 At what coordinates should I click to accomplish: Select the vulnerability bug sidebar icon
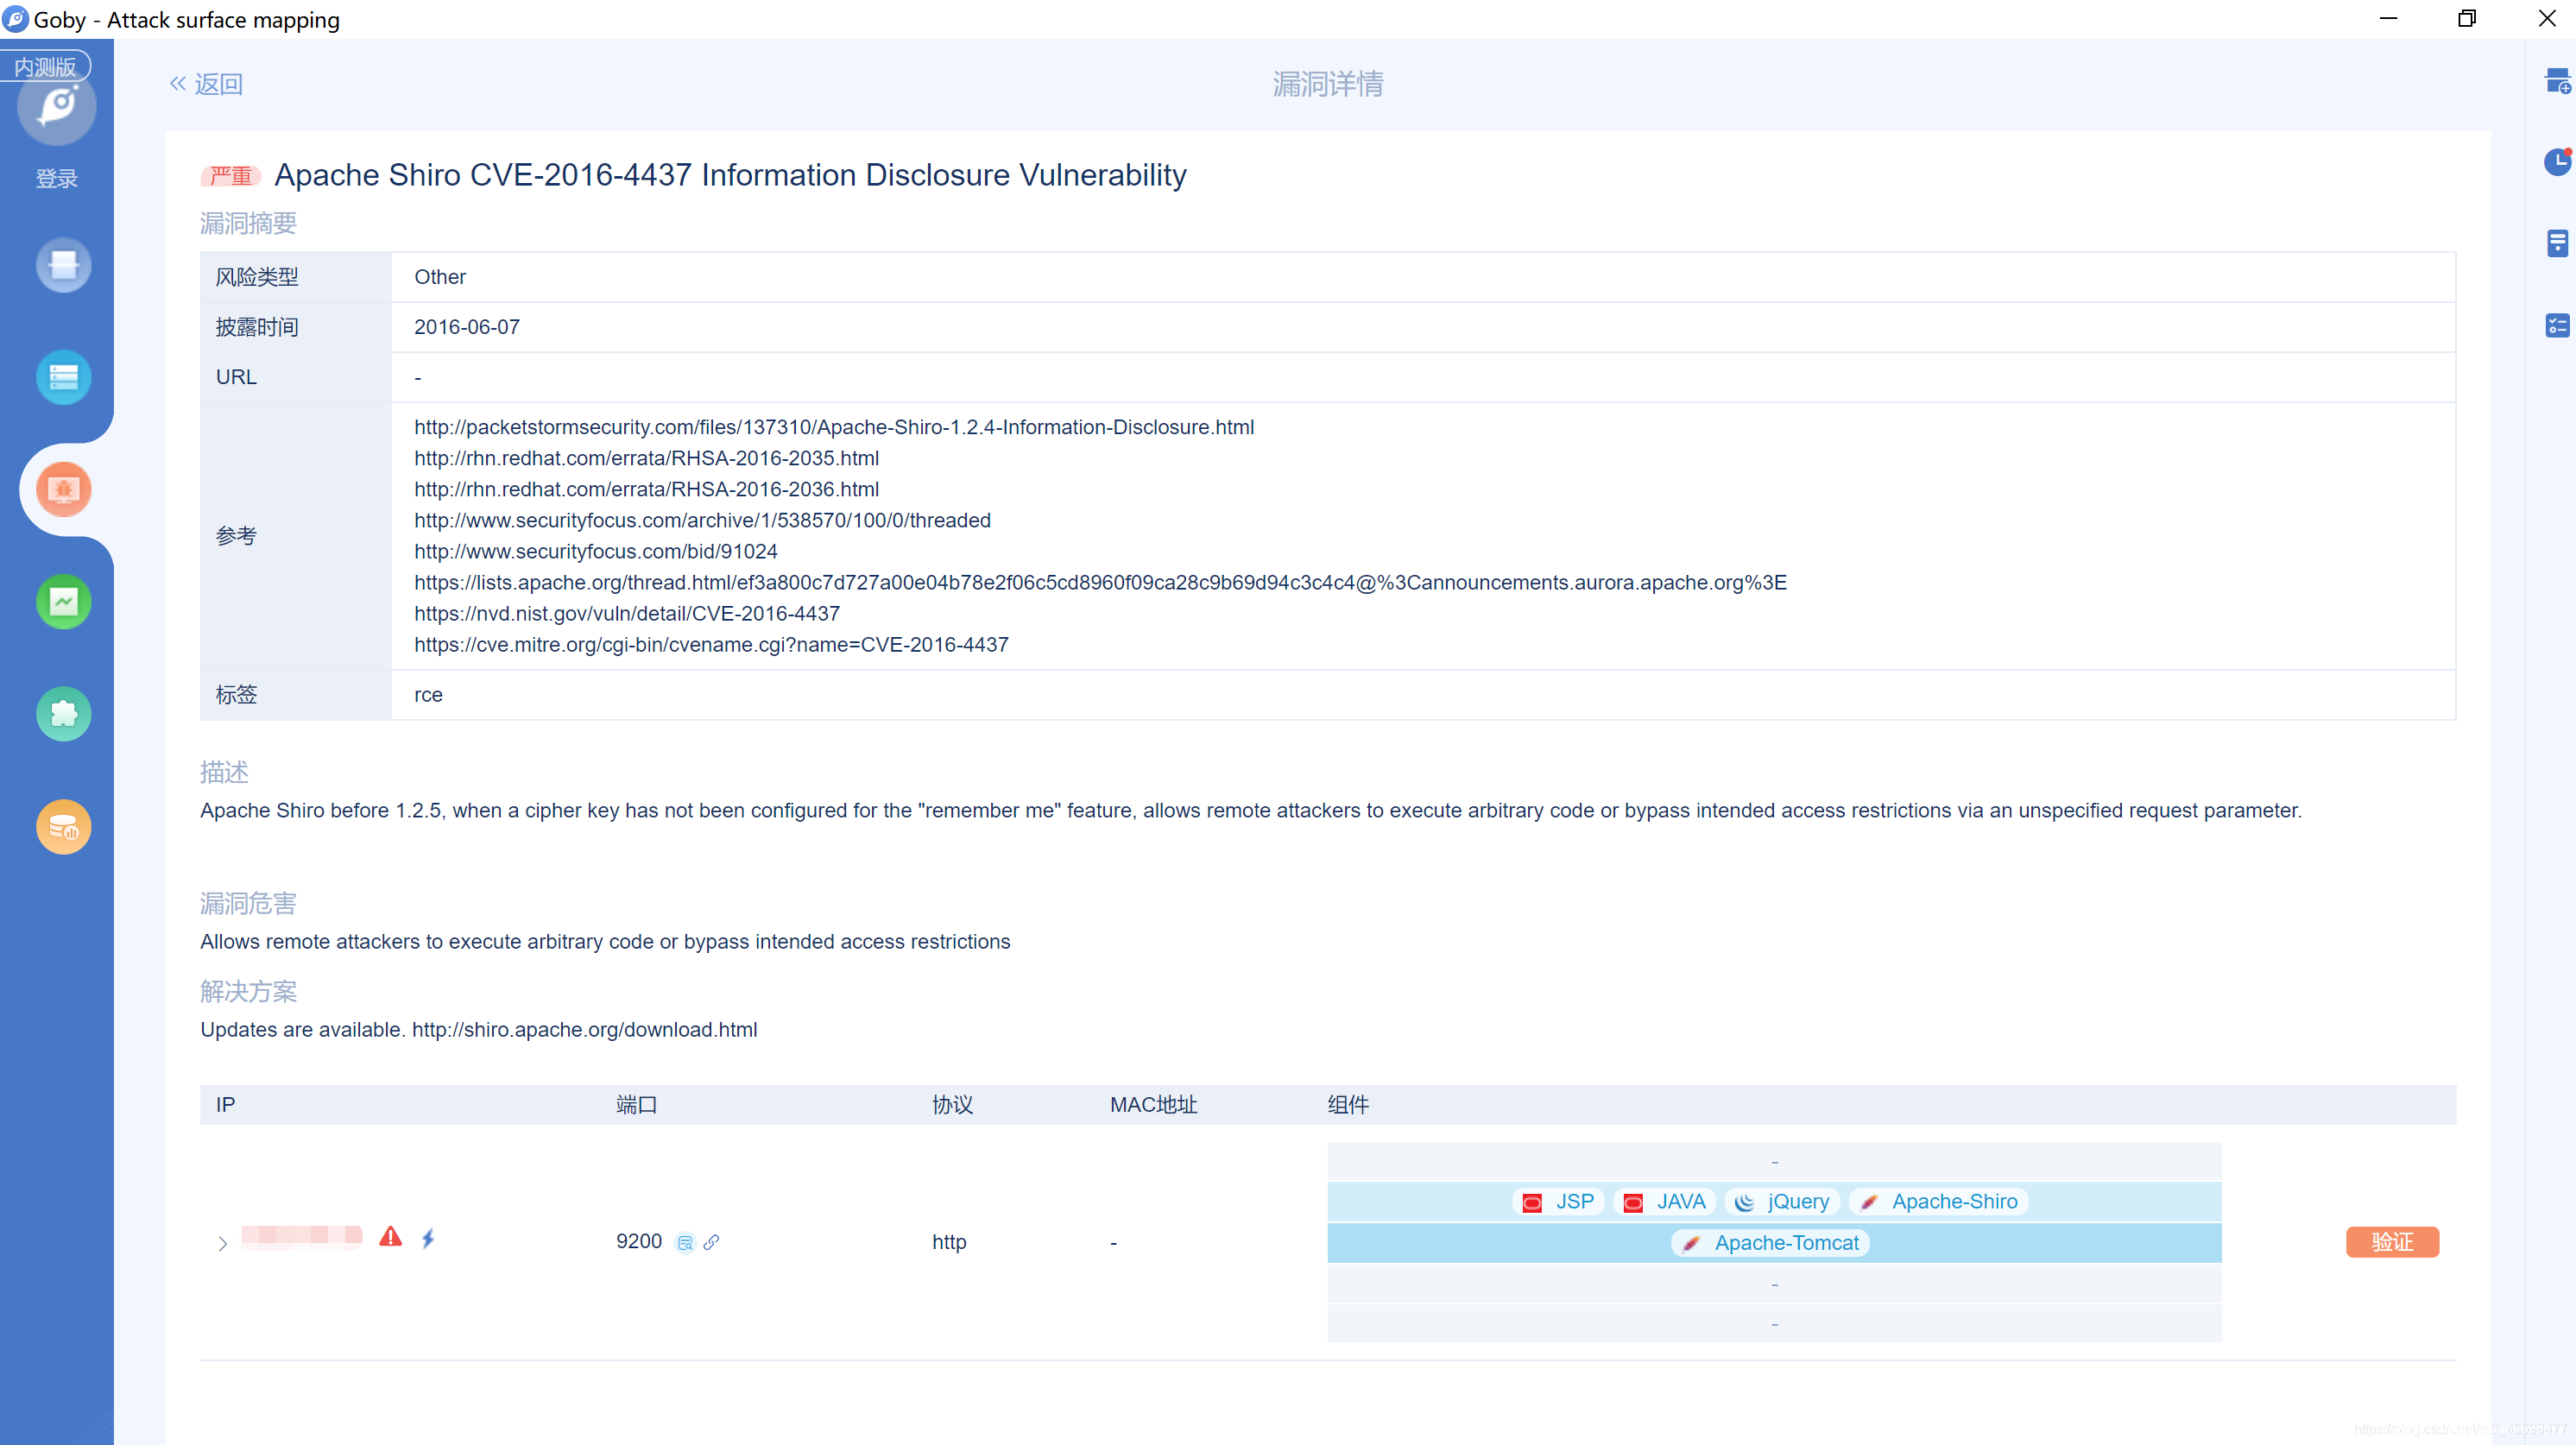point(63,489)
